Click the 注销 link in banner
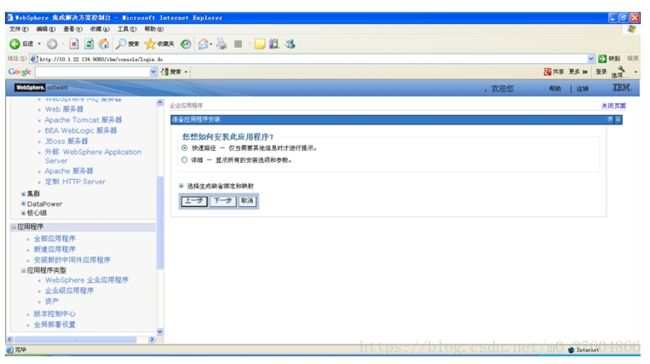 (582, 88)
